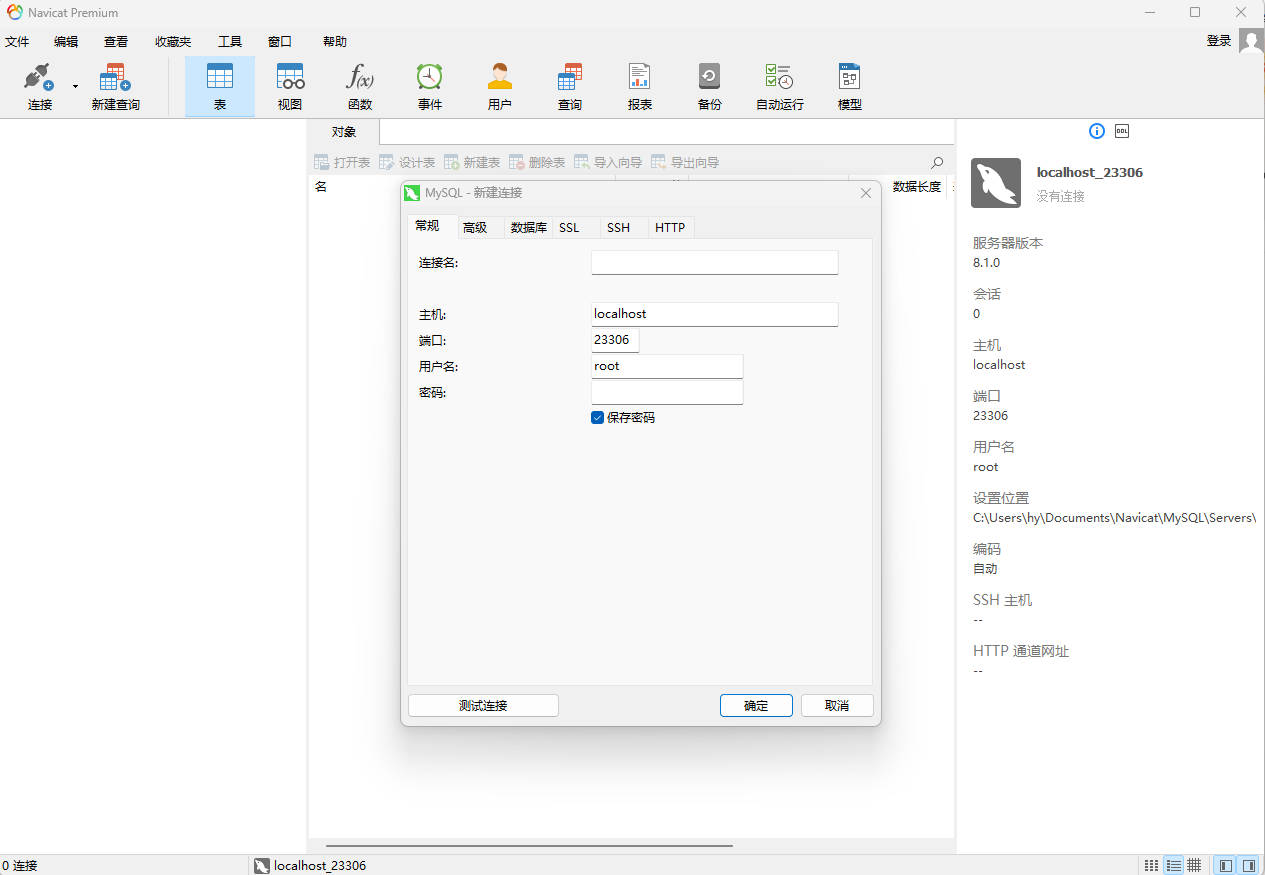Open the 编辑 menu
This screenshot has width=1265, height=875.
pyautogui.click(x=66, y=42)
